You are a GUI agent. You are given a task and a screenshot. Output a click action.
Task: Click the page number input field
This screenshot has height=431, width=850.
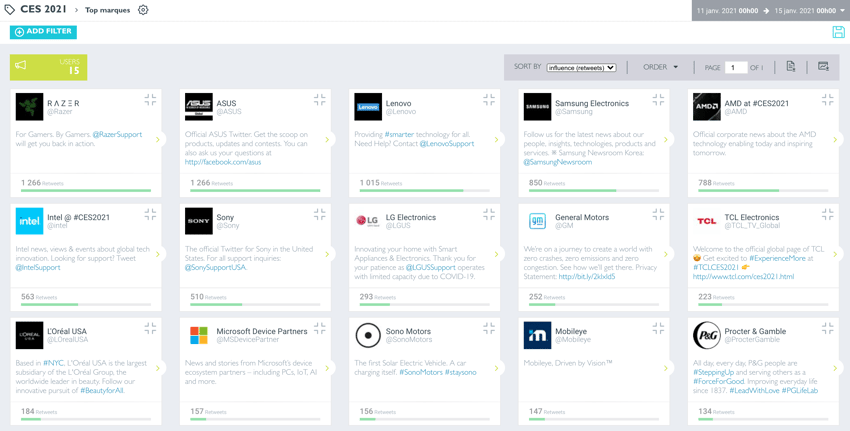[x=736, y=68]
